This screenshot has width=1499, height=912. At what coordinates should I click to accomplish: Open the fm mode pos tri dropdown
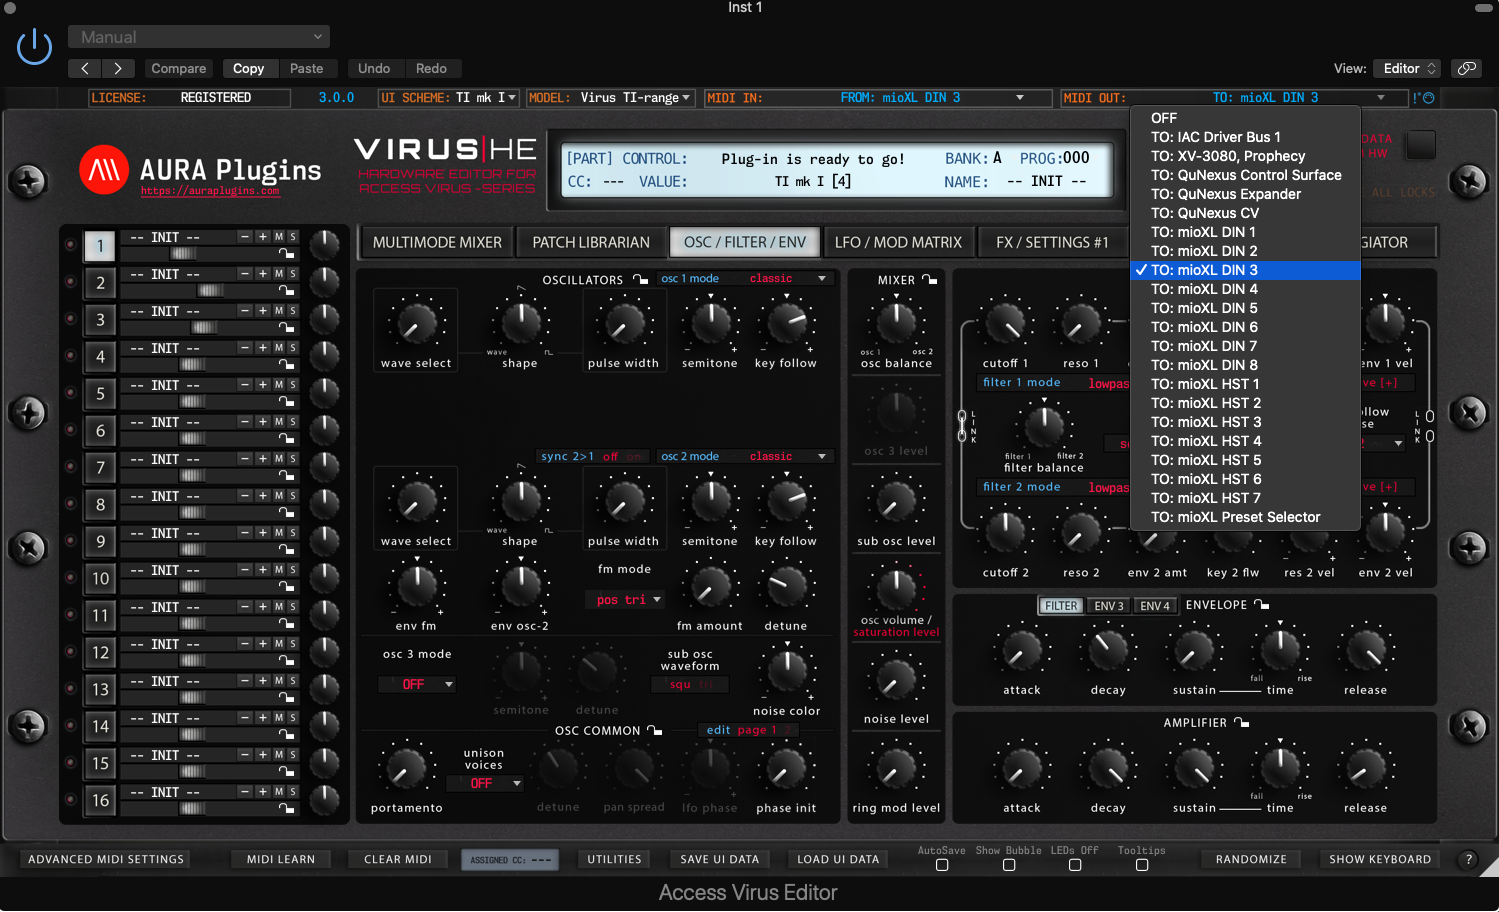click(x=625, y=600)
